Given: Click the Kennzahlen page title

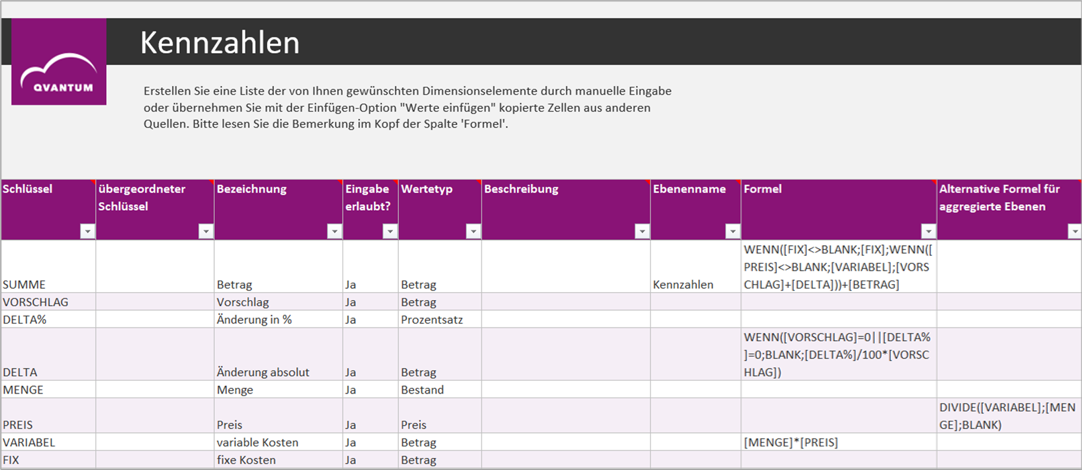Looking at the screenshot, I should [x=219, y=42].
